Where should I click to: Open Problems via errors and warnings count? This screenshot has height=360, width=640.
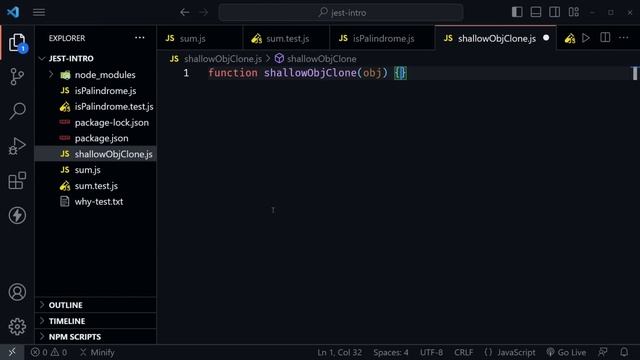coord(49,352)
